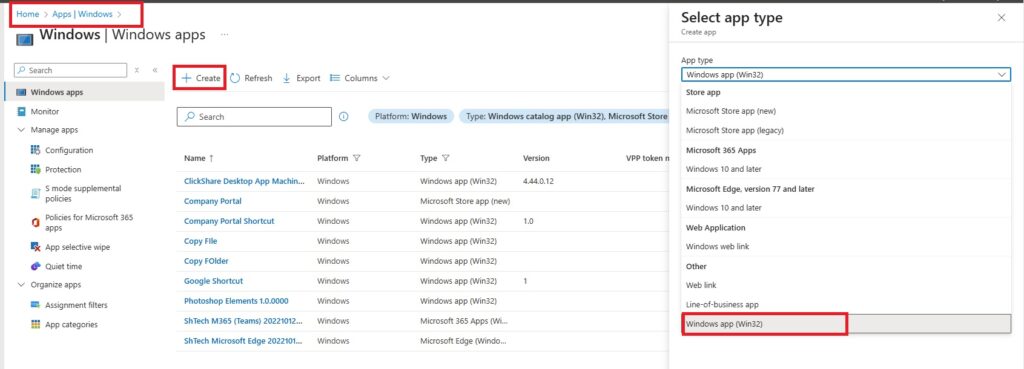This screenshot has height=369, width=1024.
Task: Click the Platform column filter funnel icon
Action: pyautogui.click(x=357, y=158)
